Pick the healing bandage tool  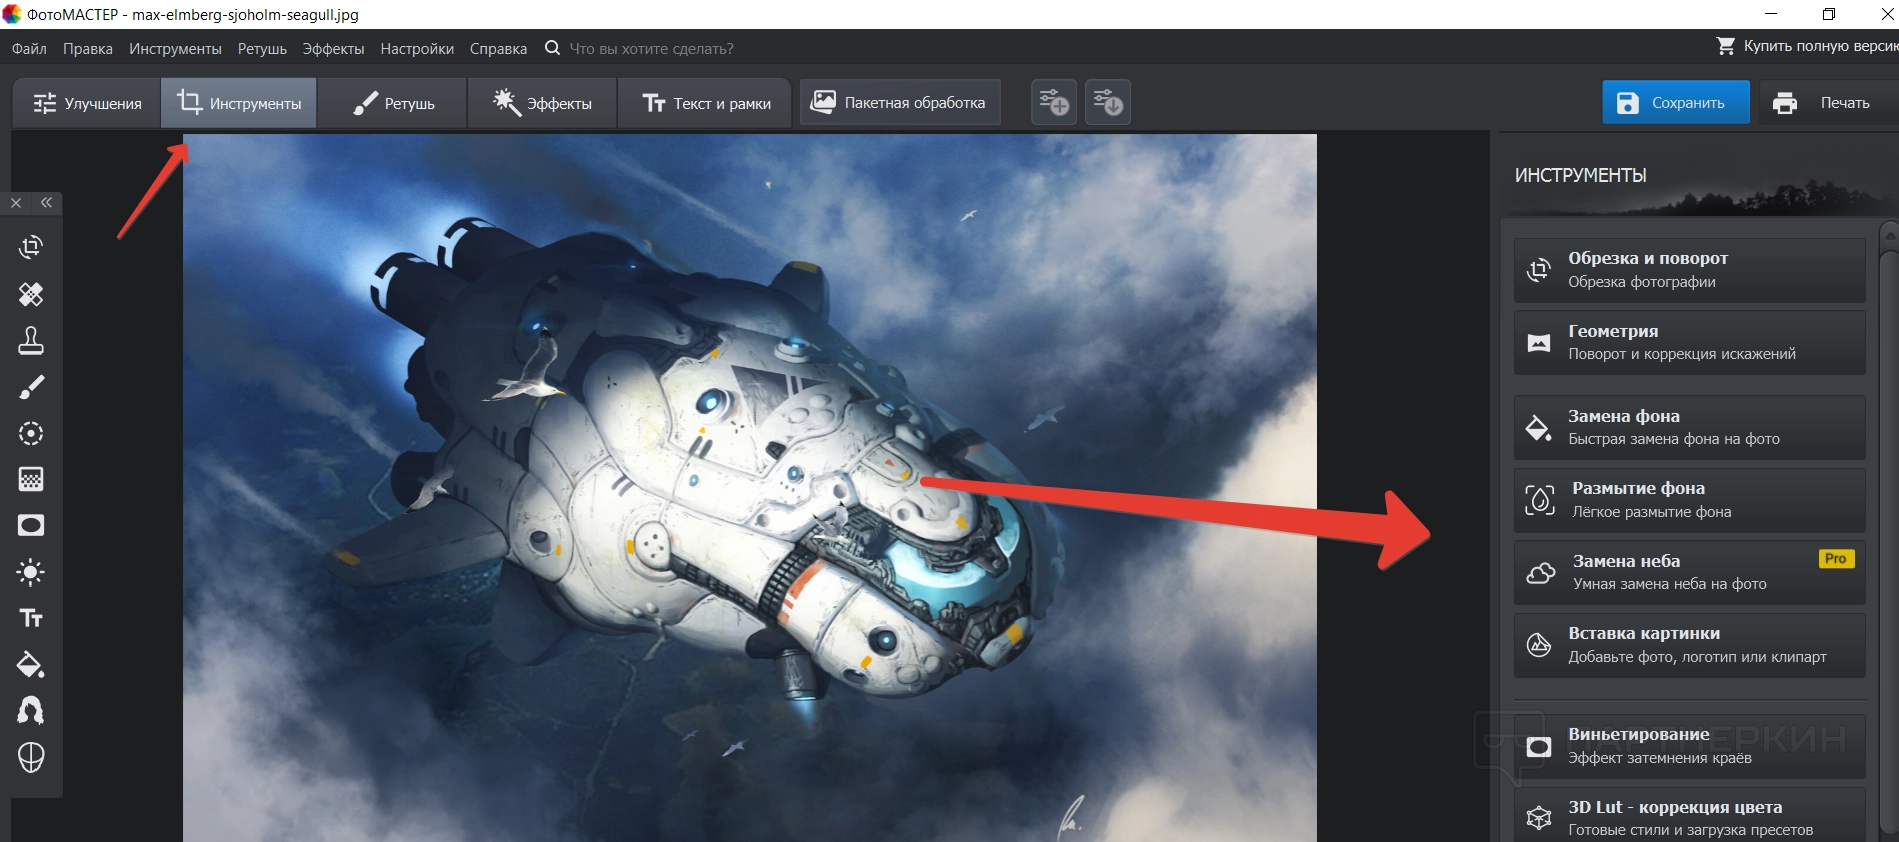tap(31, 294)
